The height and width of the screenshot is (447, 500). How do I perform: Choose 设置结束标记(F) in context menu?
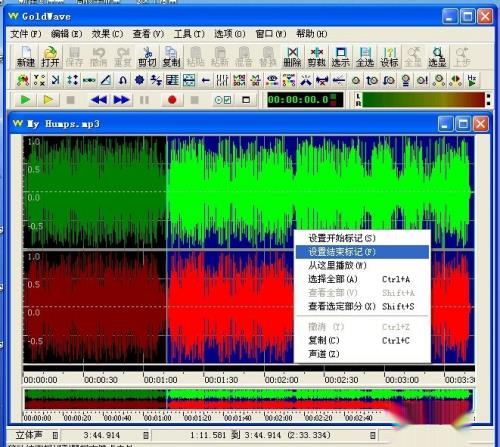(362, 252)
